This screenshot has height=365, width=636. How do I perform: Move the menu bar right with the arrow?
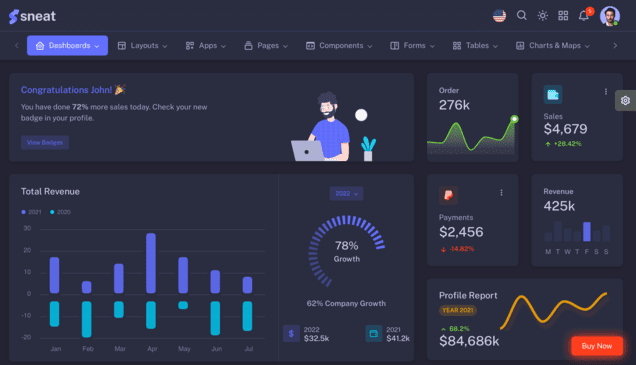tap(615, 45)
